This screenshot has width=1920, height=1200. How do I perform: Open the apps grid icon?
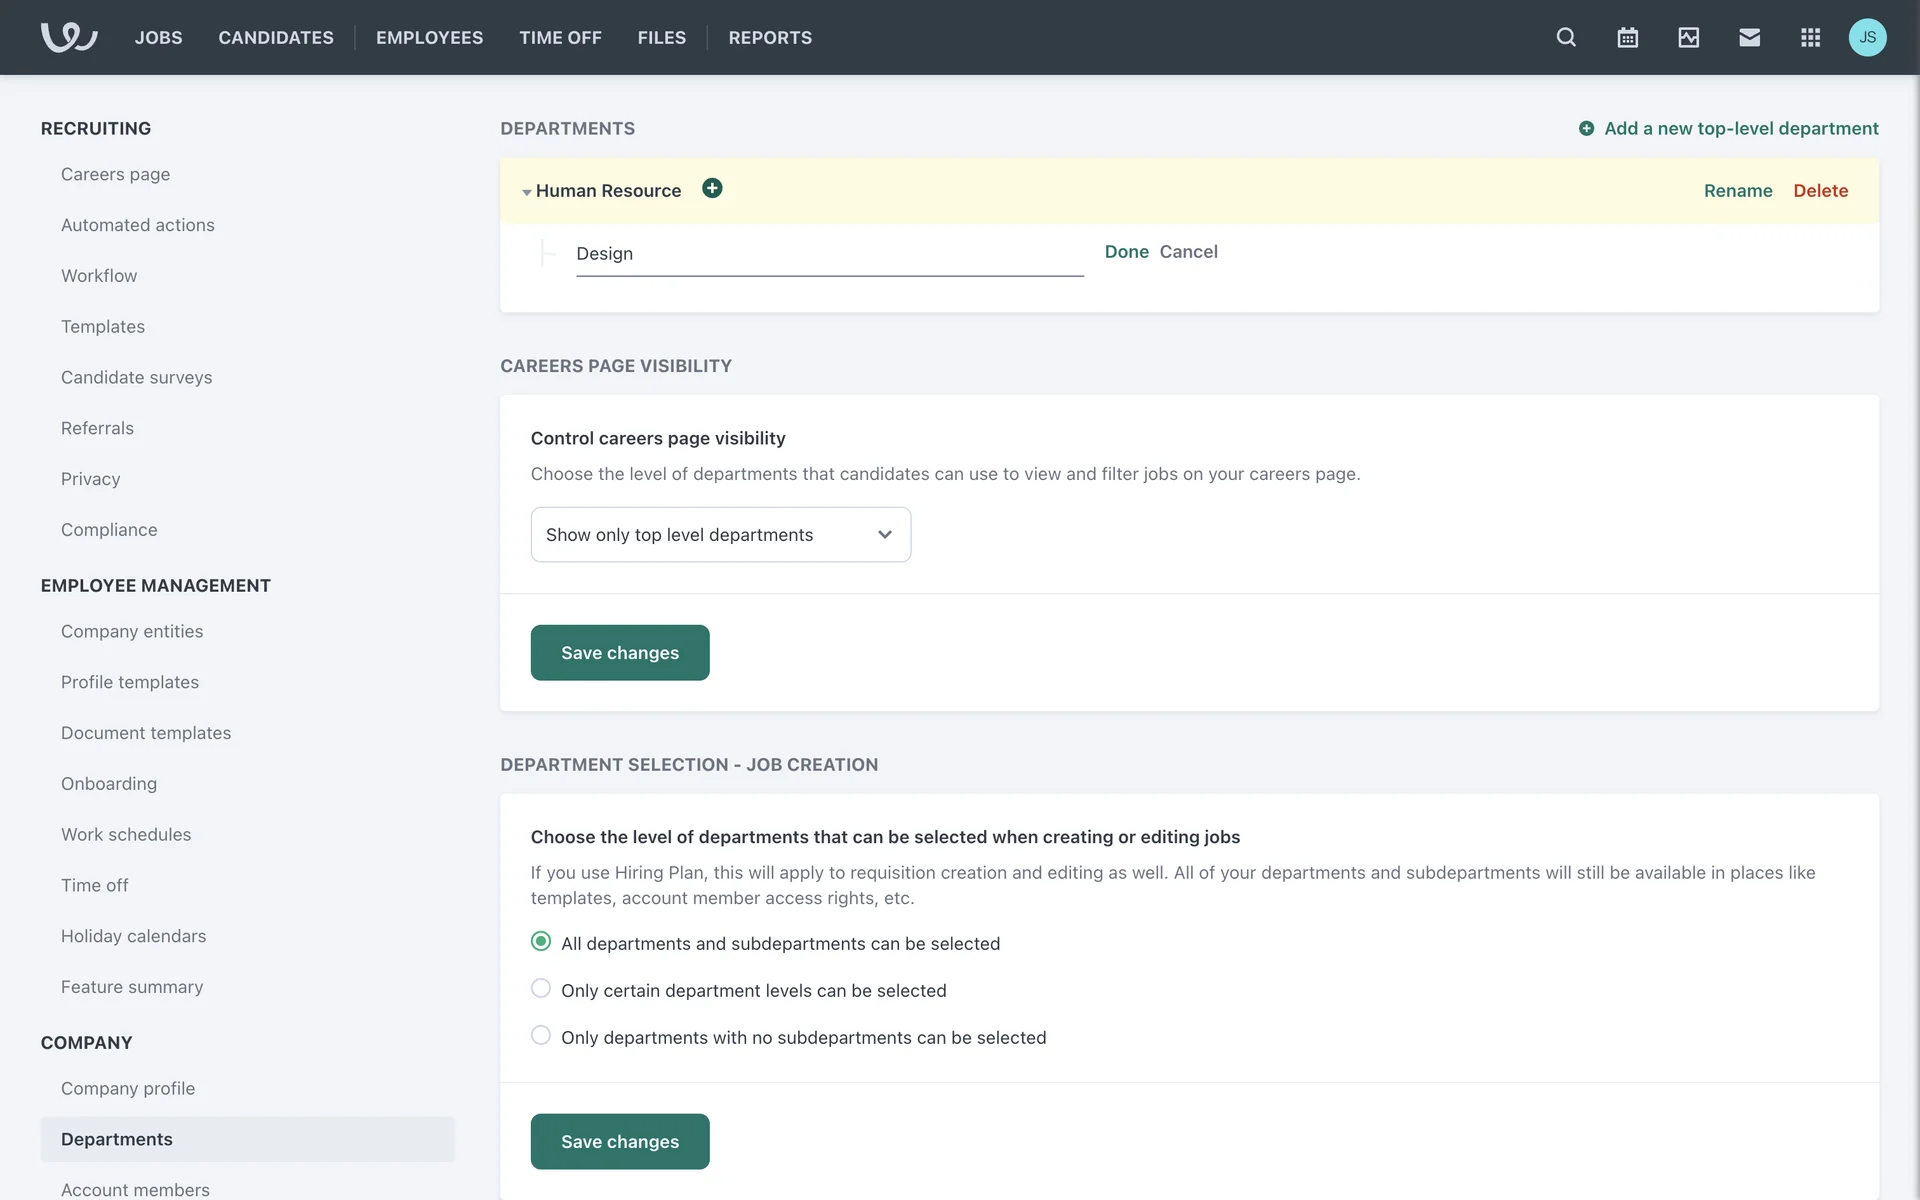[1810, 37]
